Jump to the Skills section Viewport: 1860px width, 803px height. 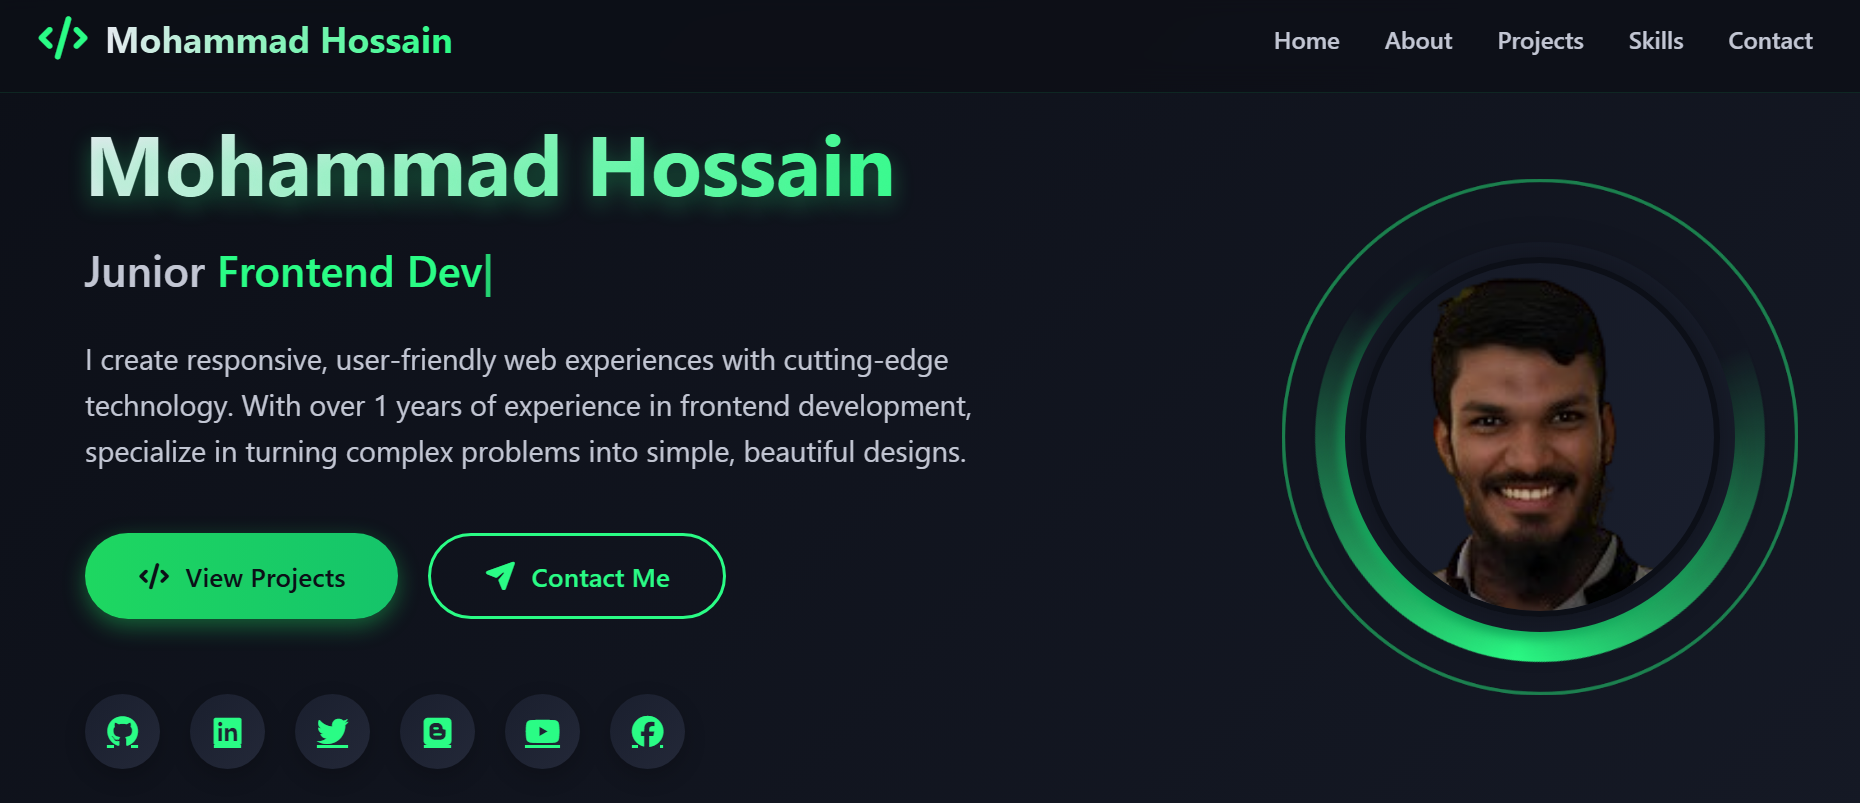pos(1655,41)
